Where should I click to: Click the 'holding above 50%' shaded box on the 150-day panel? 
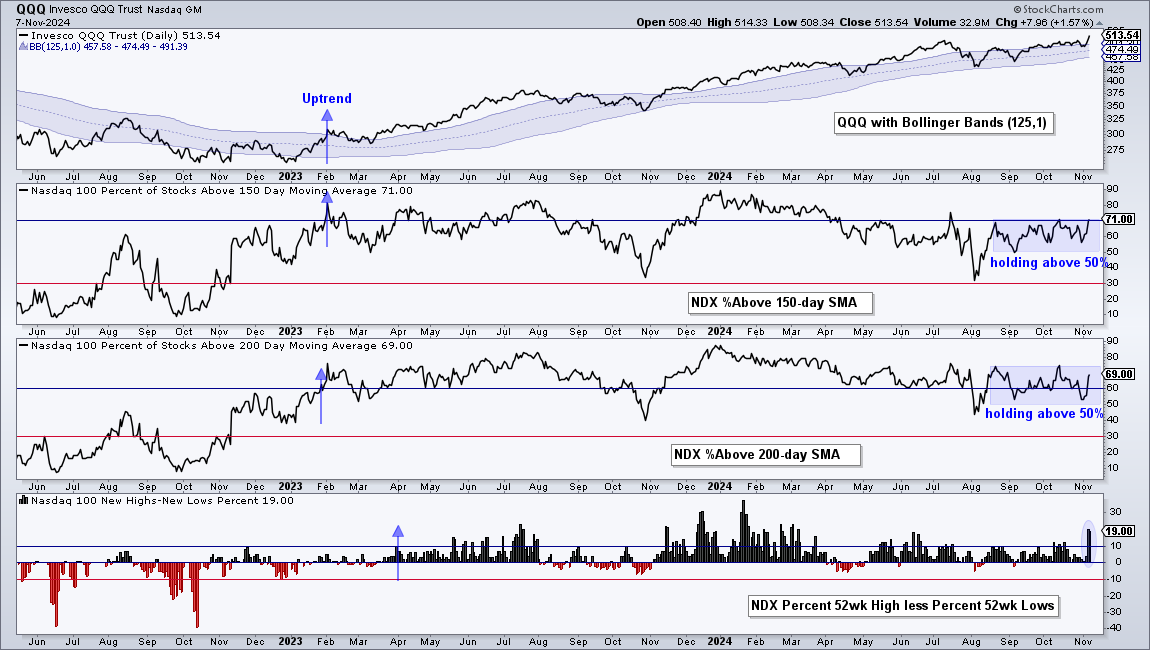tap(1046, 237)
